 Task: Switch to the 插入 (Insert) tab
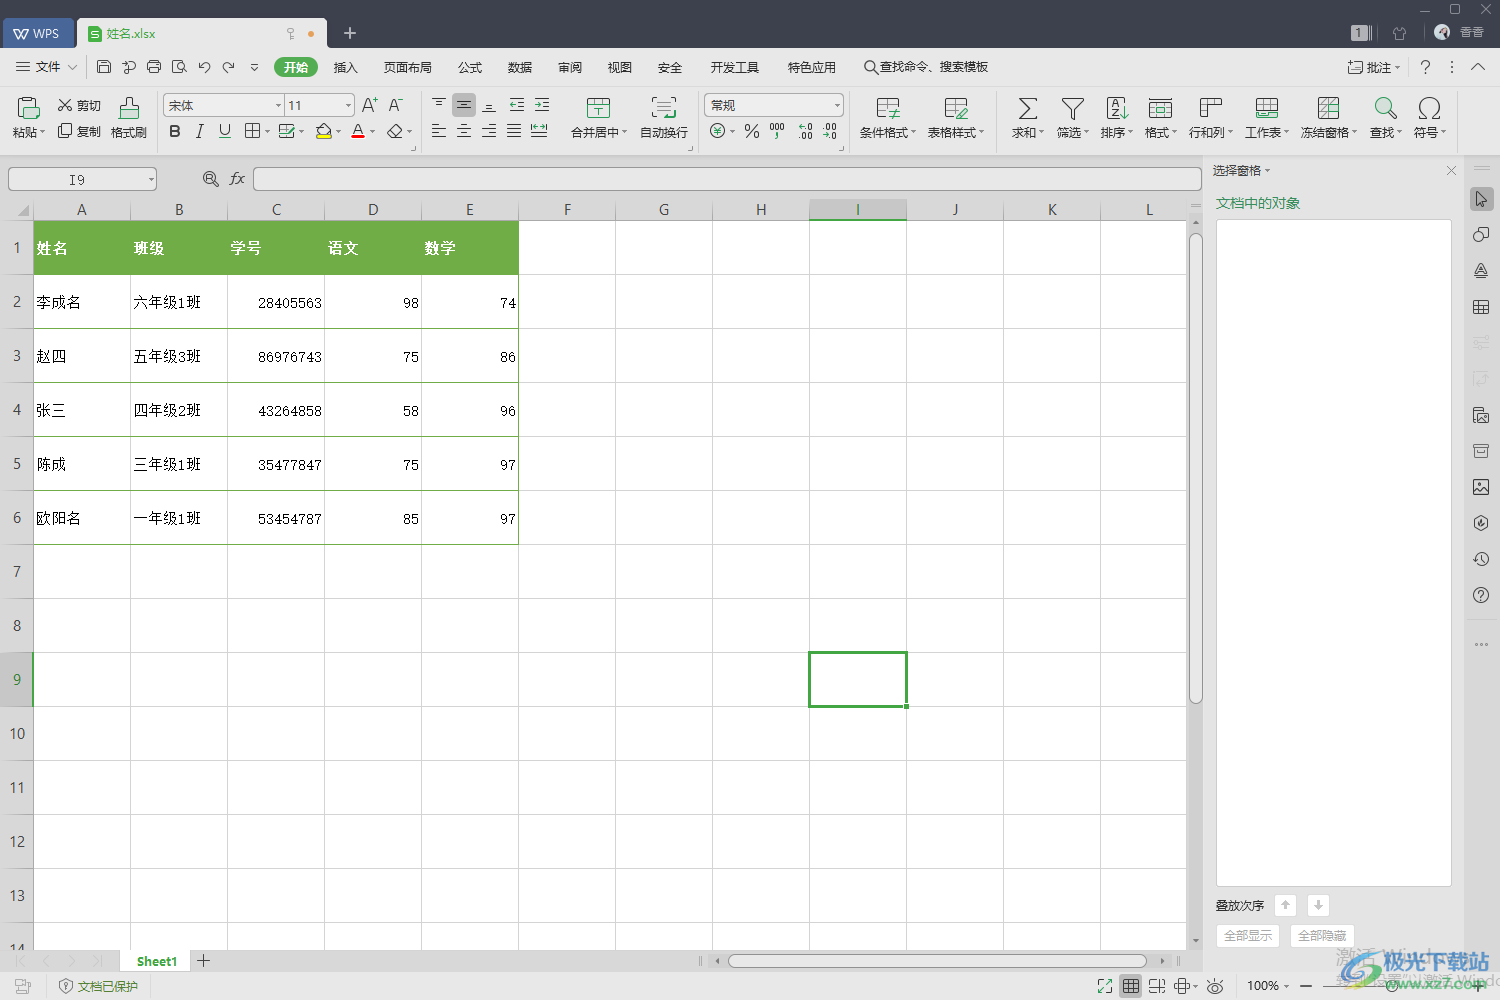point(345,67)
